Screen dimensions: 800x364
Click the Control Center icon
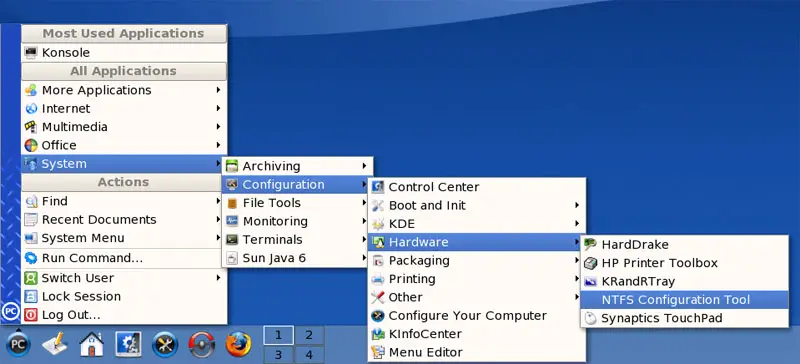click(x=378, y=187)
